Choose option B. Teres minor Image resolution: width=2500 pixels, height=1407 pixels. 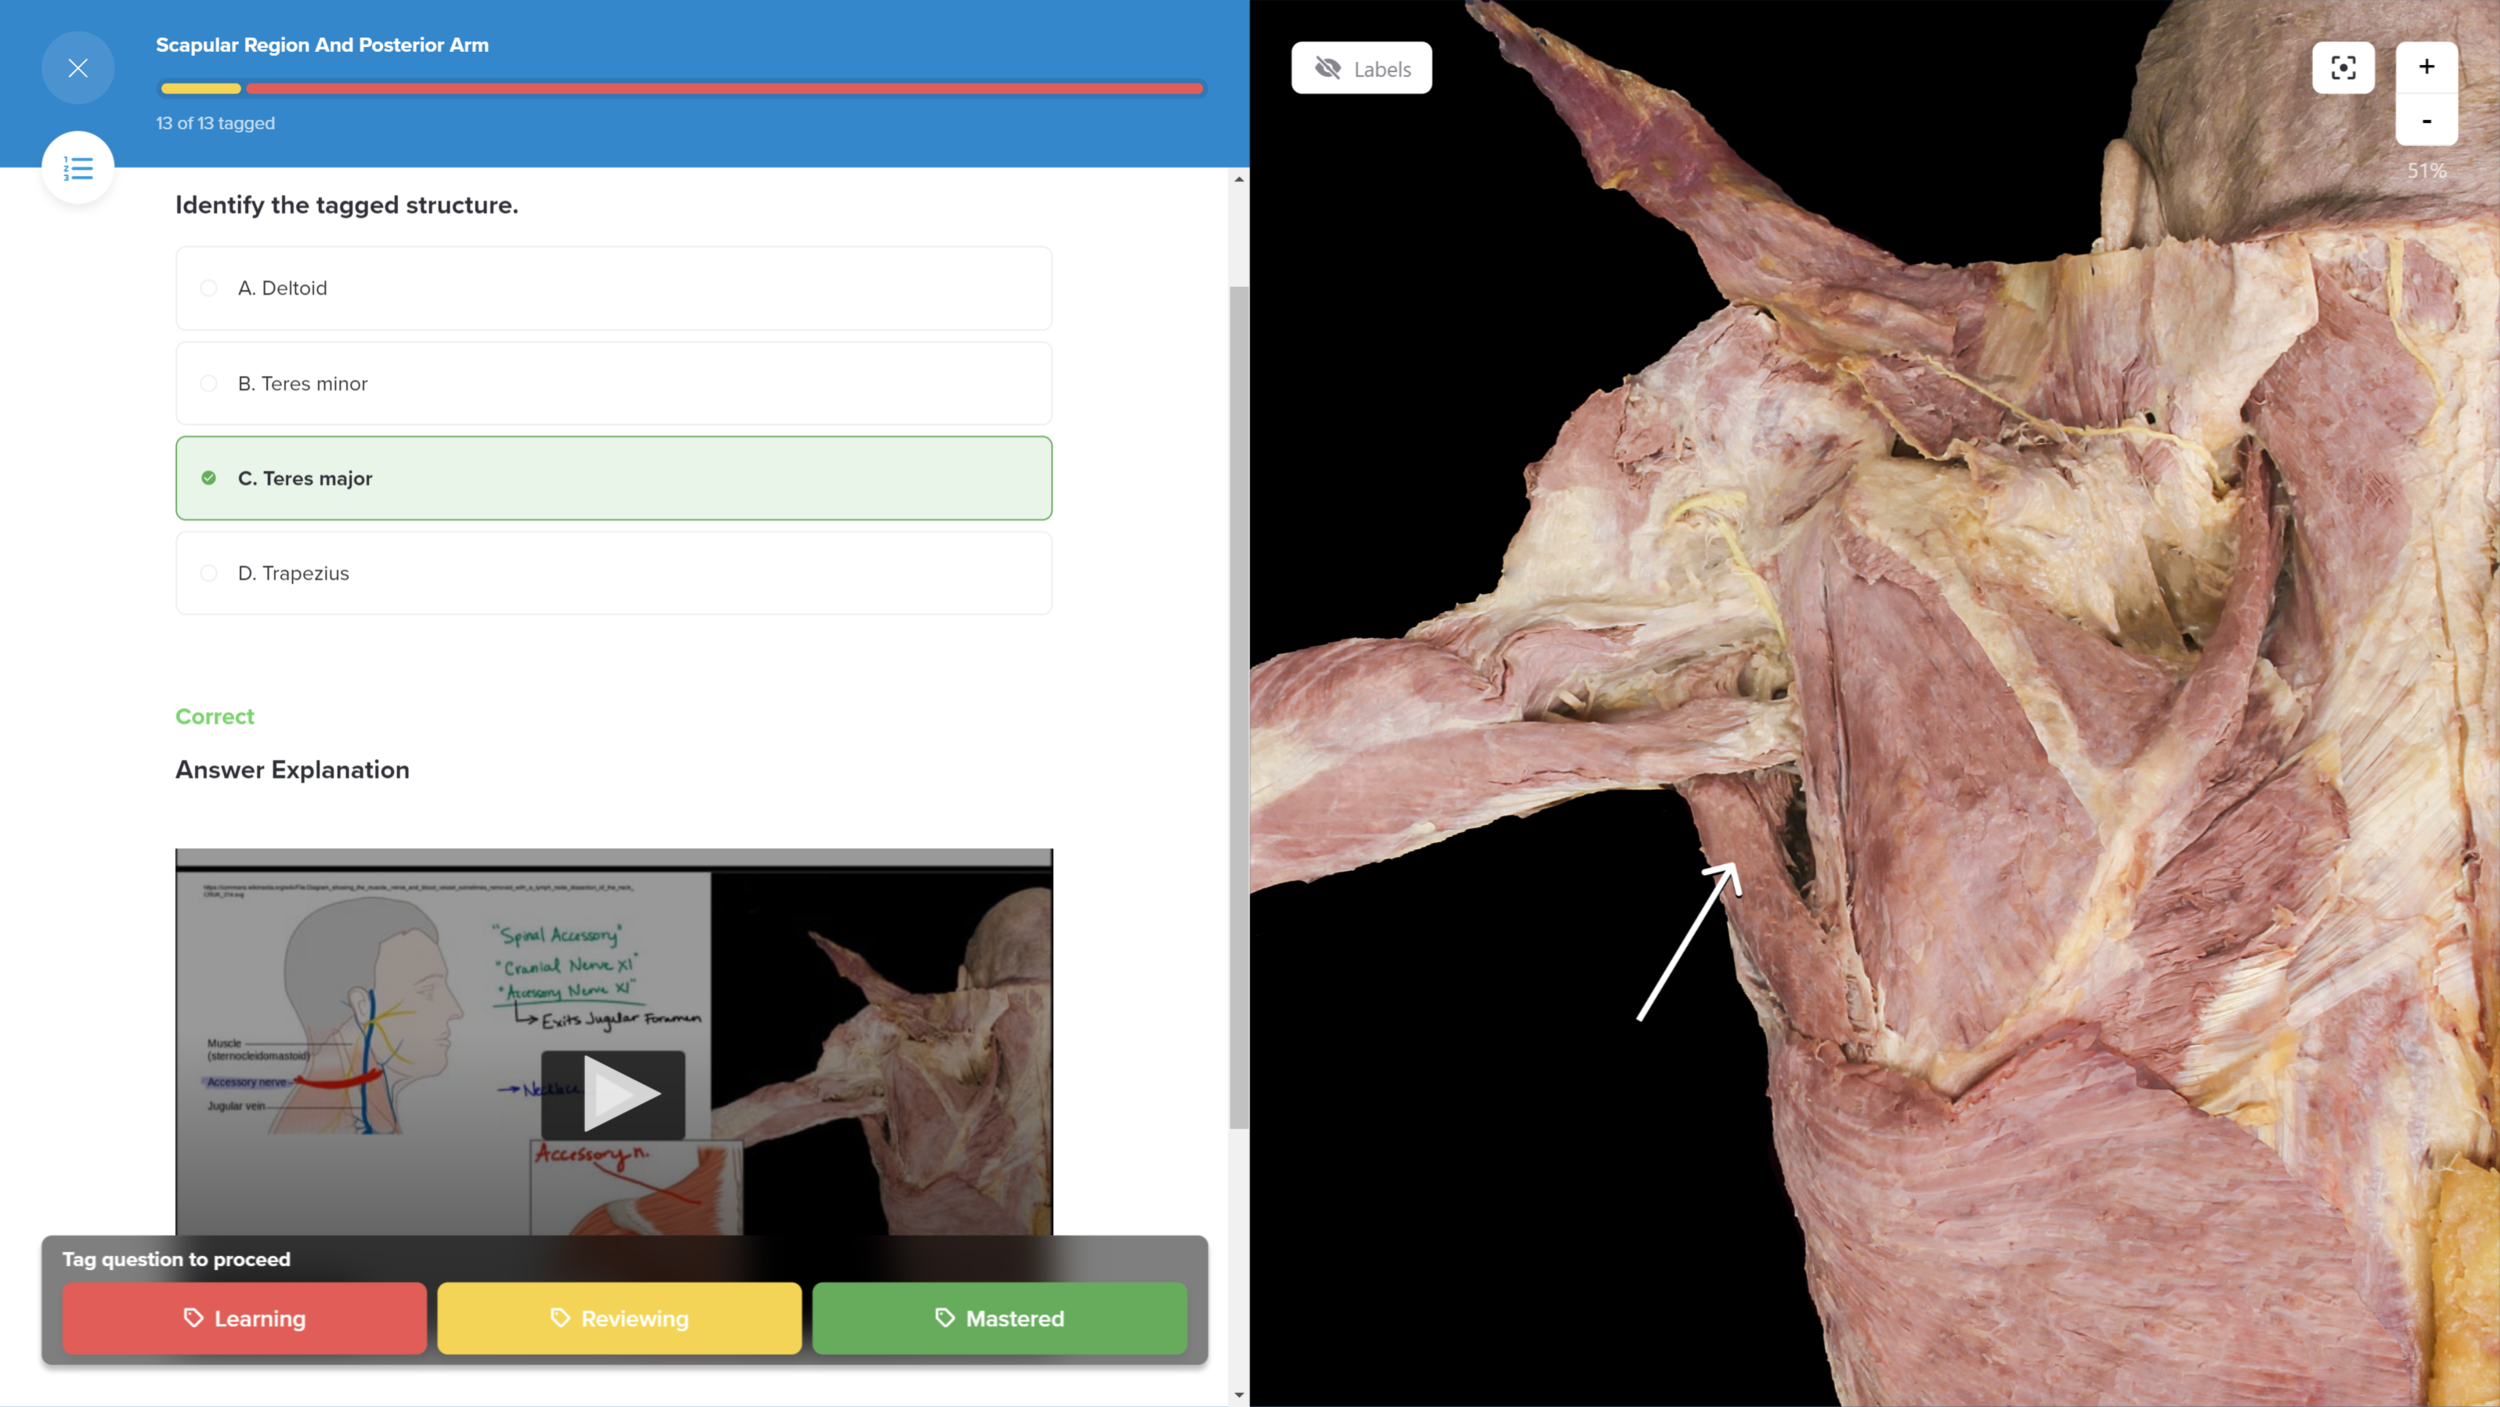pos(613,383)
